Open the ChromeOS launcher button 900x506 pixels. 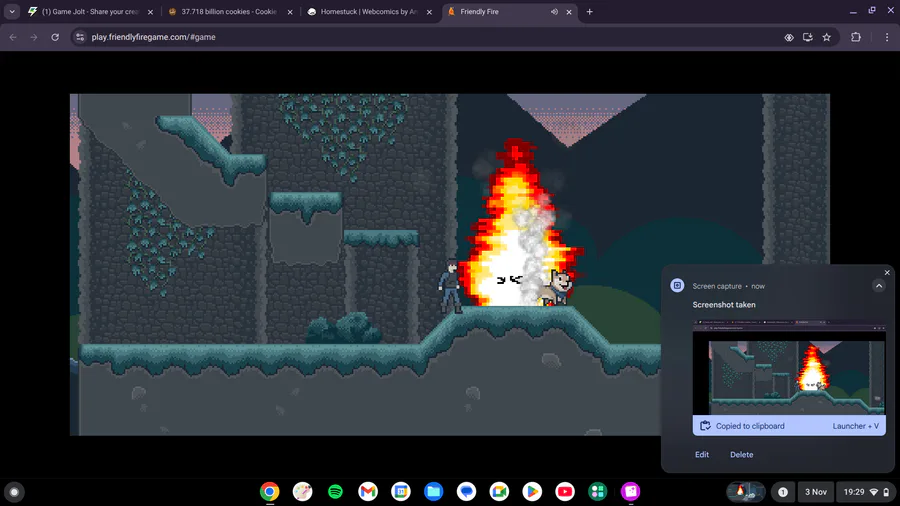click(x=14, y=492)
